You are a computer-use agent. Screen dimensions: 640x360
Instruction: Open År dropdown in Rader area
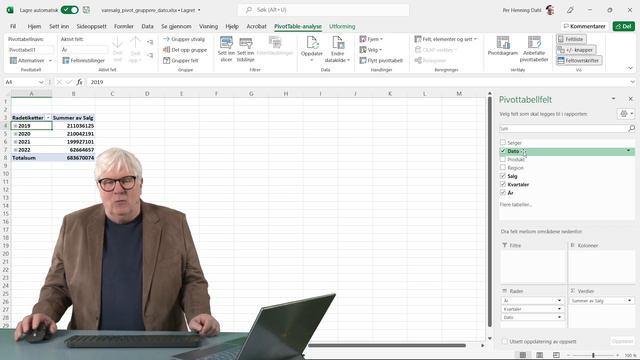(559, 300)
